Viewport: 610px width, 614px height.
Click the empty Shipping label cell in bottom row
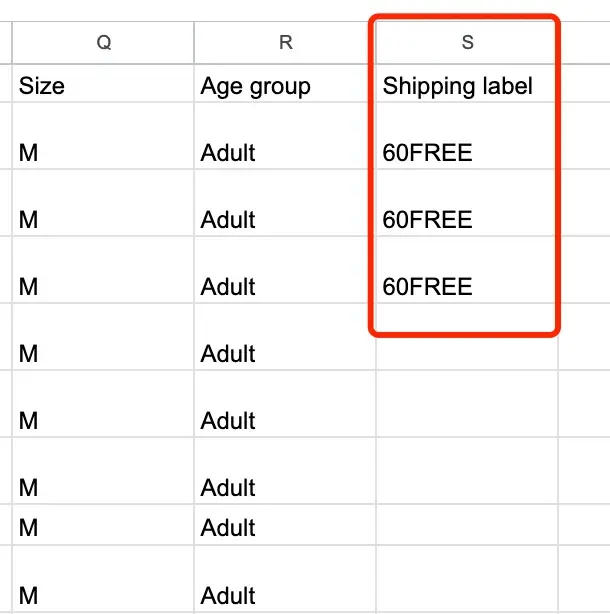(x=467, y=579)
